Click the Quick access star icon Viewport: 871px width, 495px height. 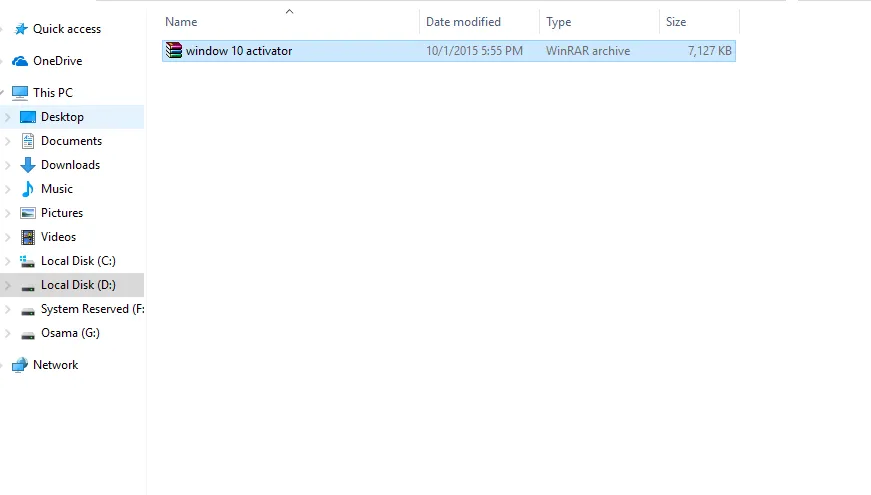[21, 29]
